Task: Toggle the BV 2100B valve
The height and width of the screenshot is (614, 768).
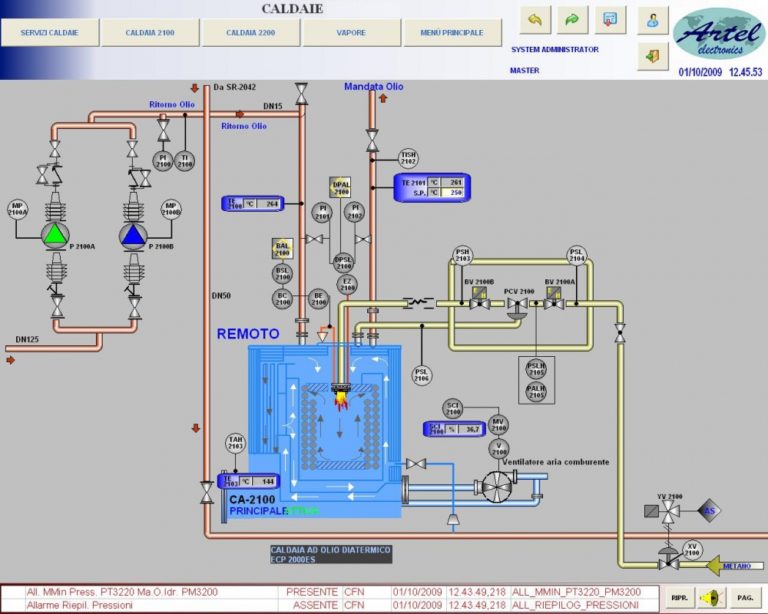Action: pos(480,304)
